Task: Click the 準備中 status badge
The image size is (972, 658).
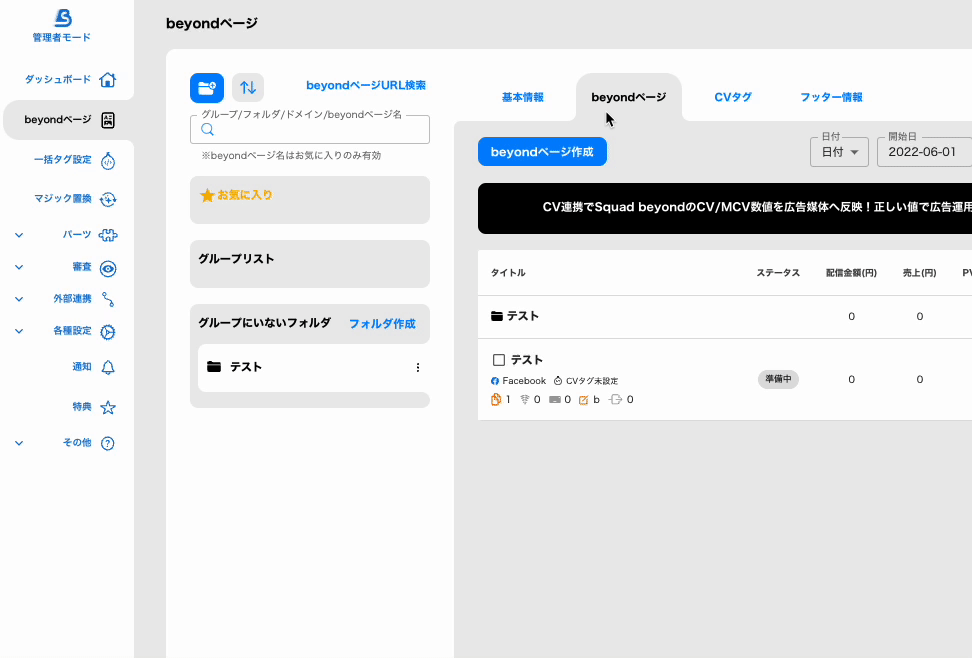Action: click(x=778, y=379)
